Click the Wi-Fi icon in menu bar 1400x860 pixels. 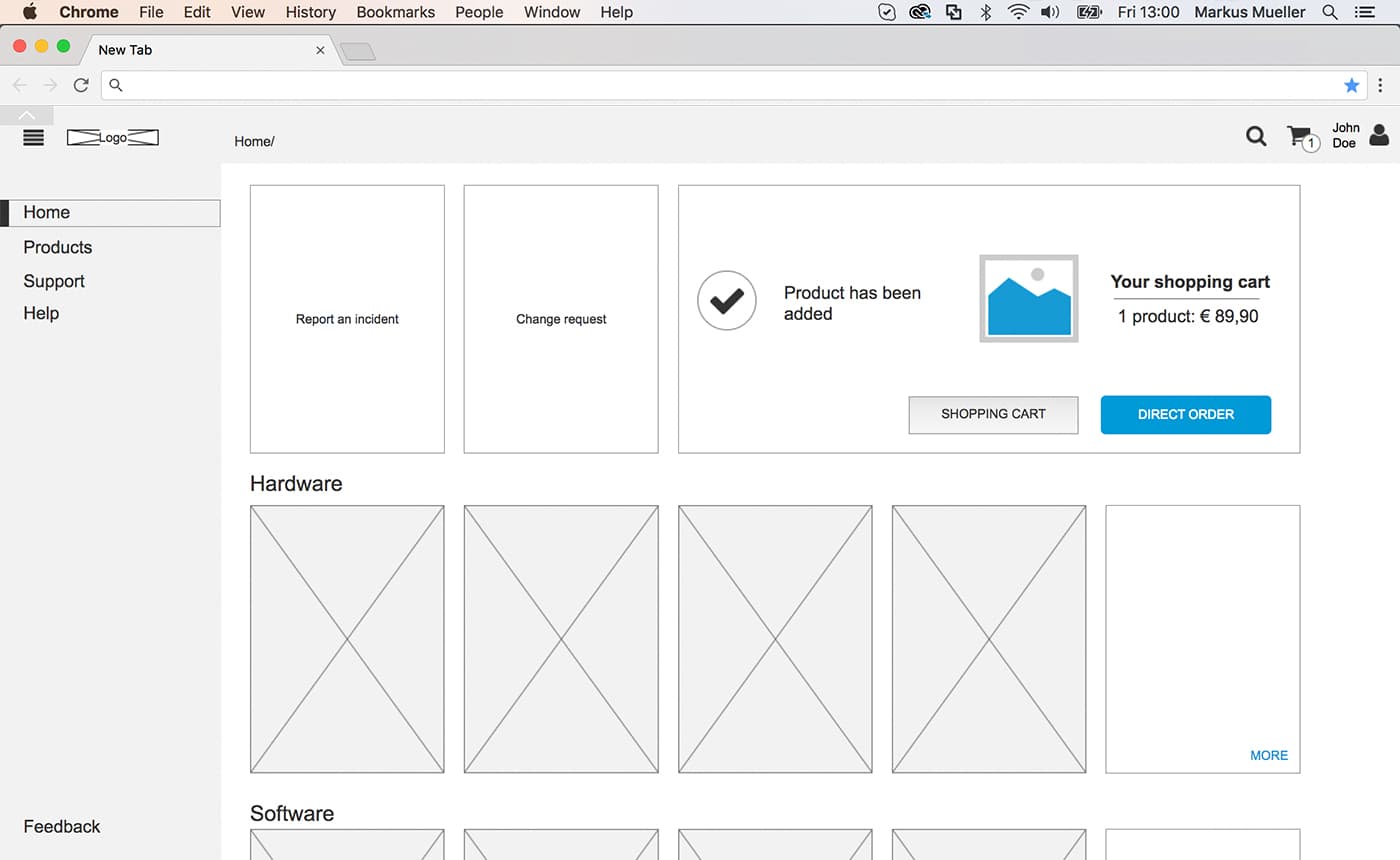coord(1018,12)
